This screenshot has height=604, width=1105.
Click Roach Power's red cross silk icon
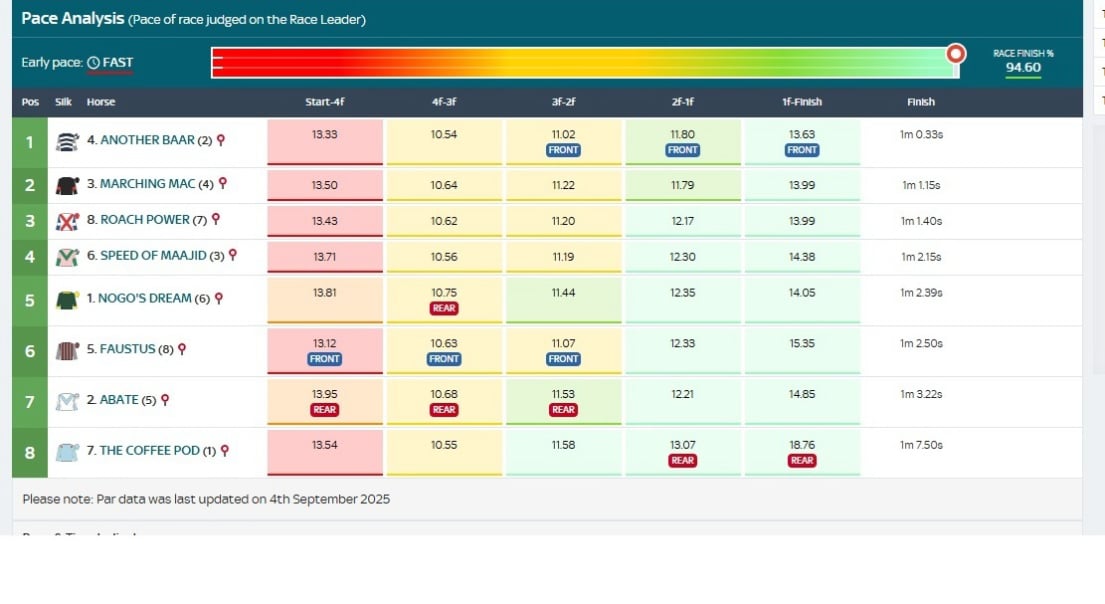(x=67, y=220)
